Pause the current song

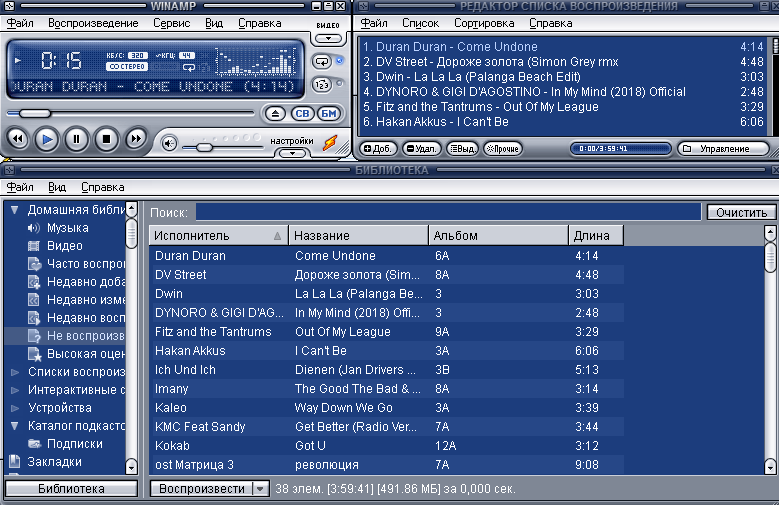[76, 139]
